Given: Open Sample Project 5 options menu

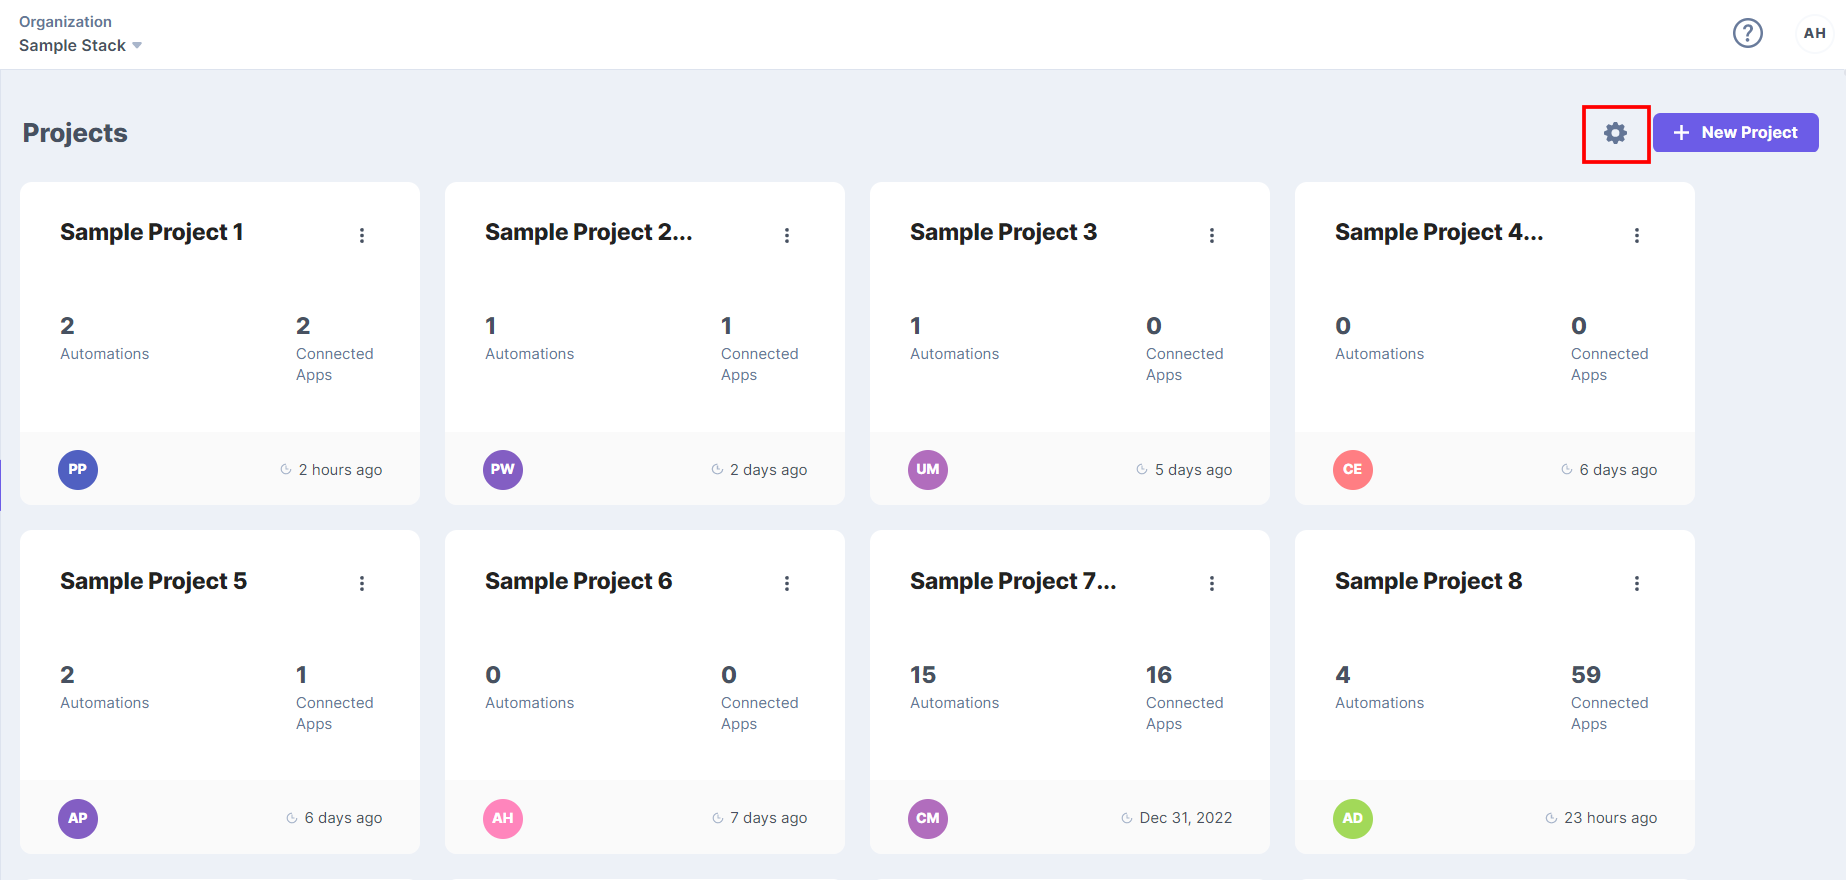Looking at the screenshot, I should [362, 583].
